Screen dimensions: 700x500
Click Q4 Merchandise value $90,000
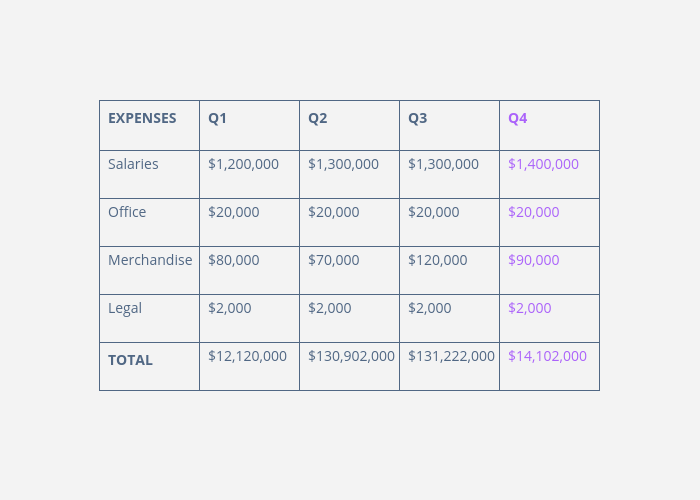tap(534, 260)
